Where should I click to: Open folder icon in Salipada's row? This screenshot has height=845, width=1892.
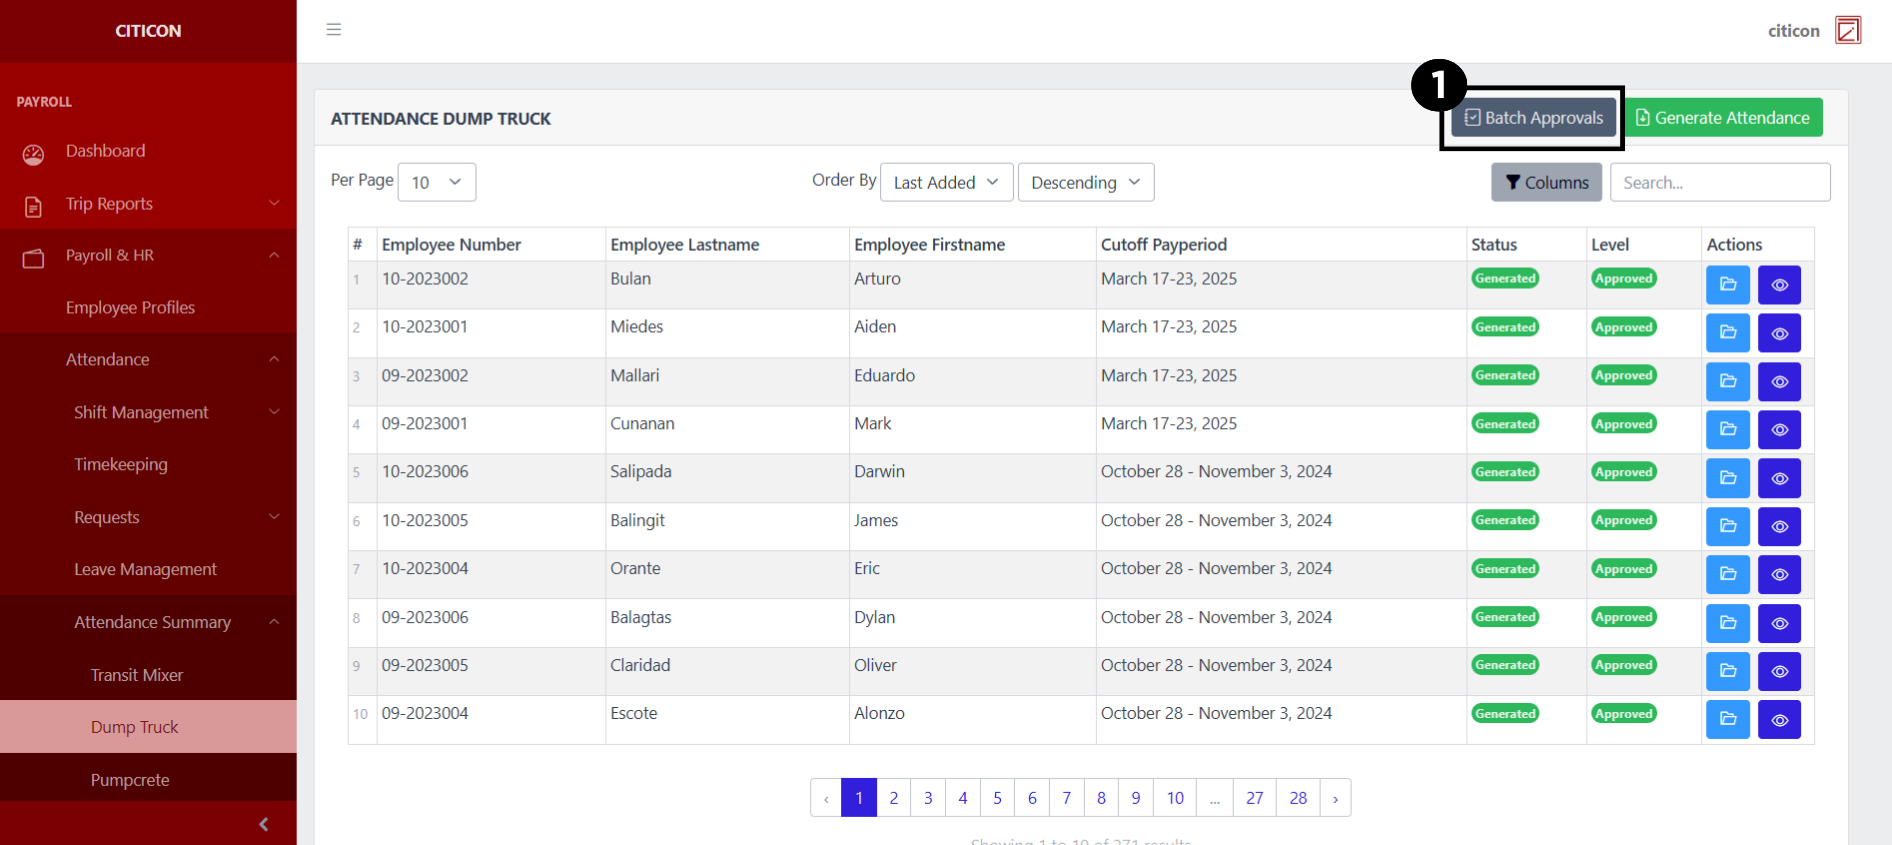pos(1727,478)
